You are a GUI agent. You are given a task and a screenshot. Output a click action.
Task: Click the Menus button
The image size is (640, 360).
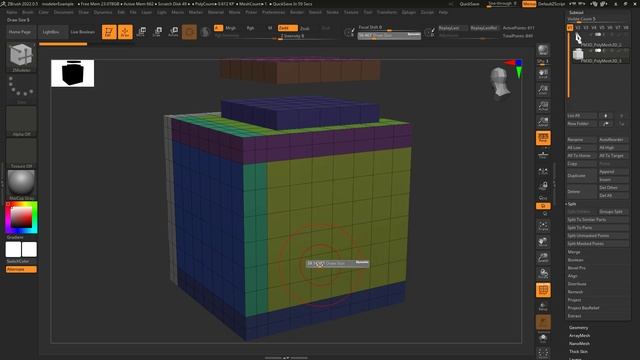(x=529, y=4)
